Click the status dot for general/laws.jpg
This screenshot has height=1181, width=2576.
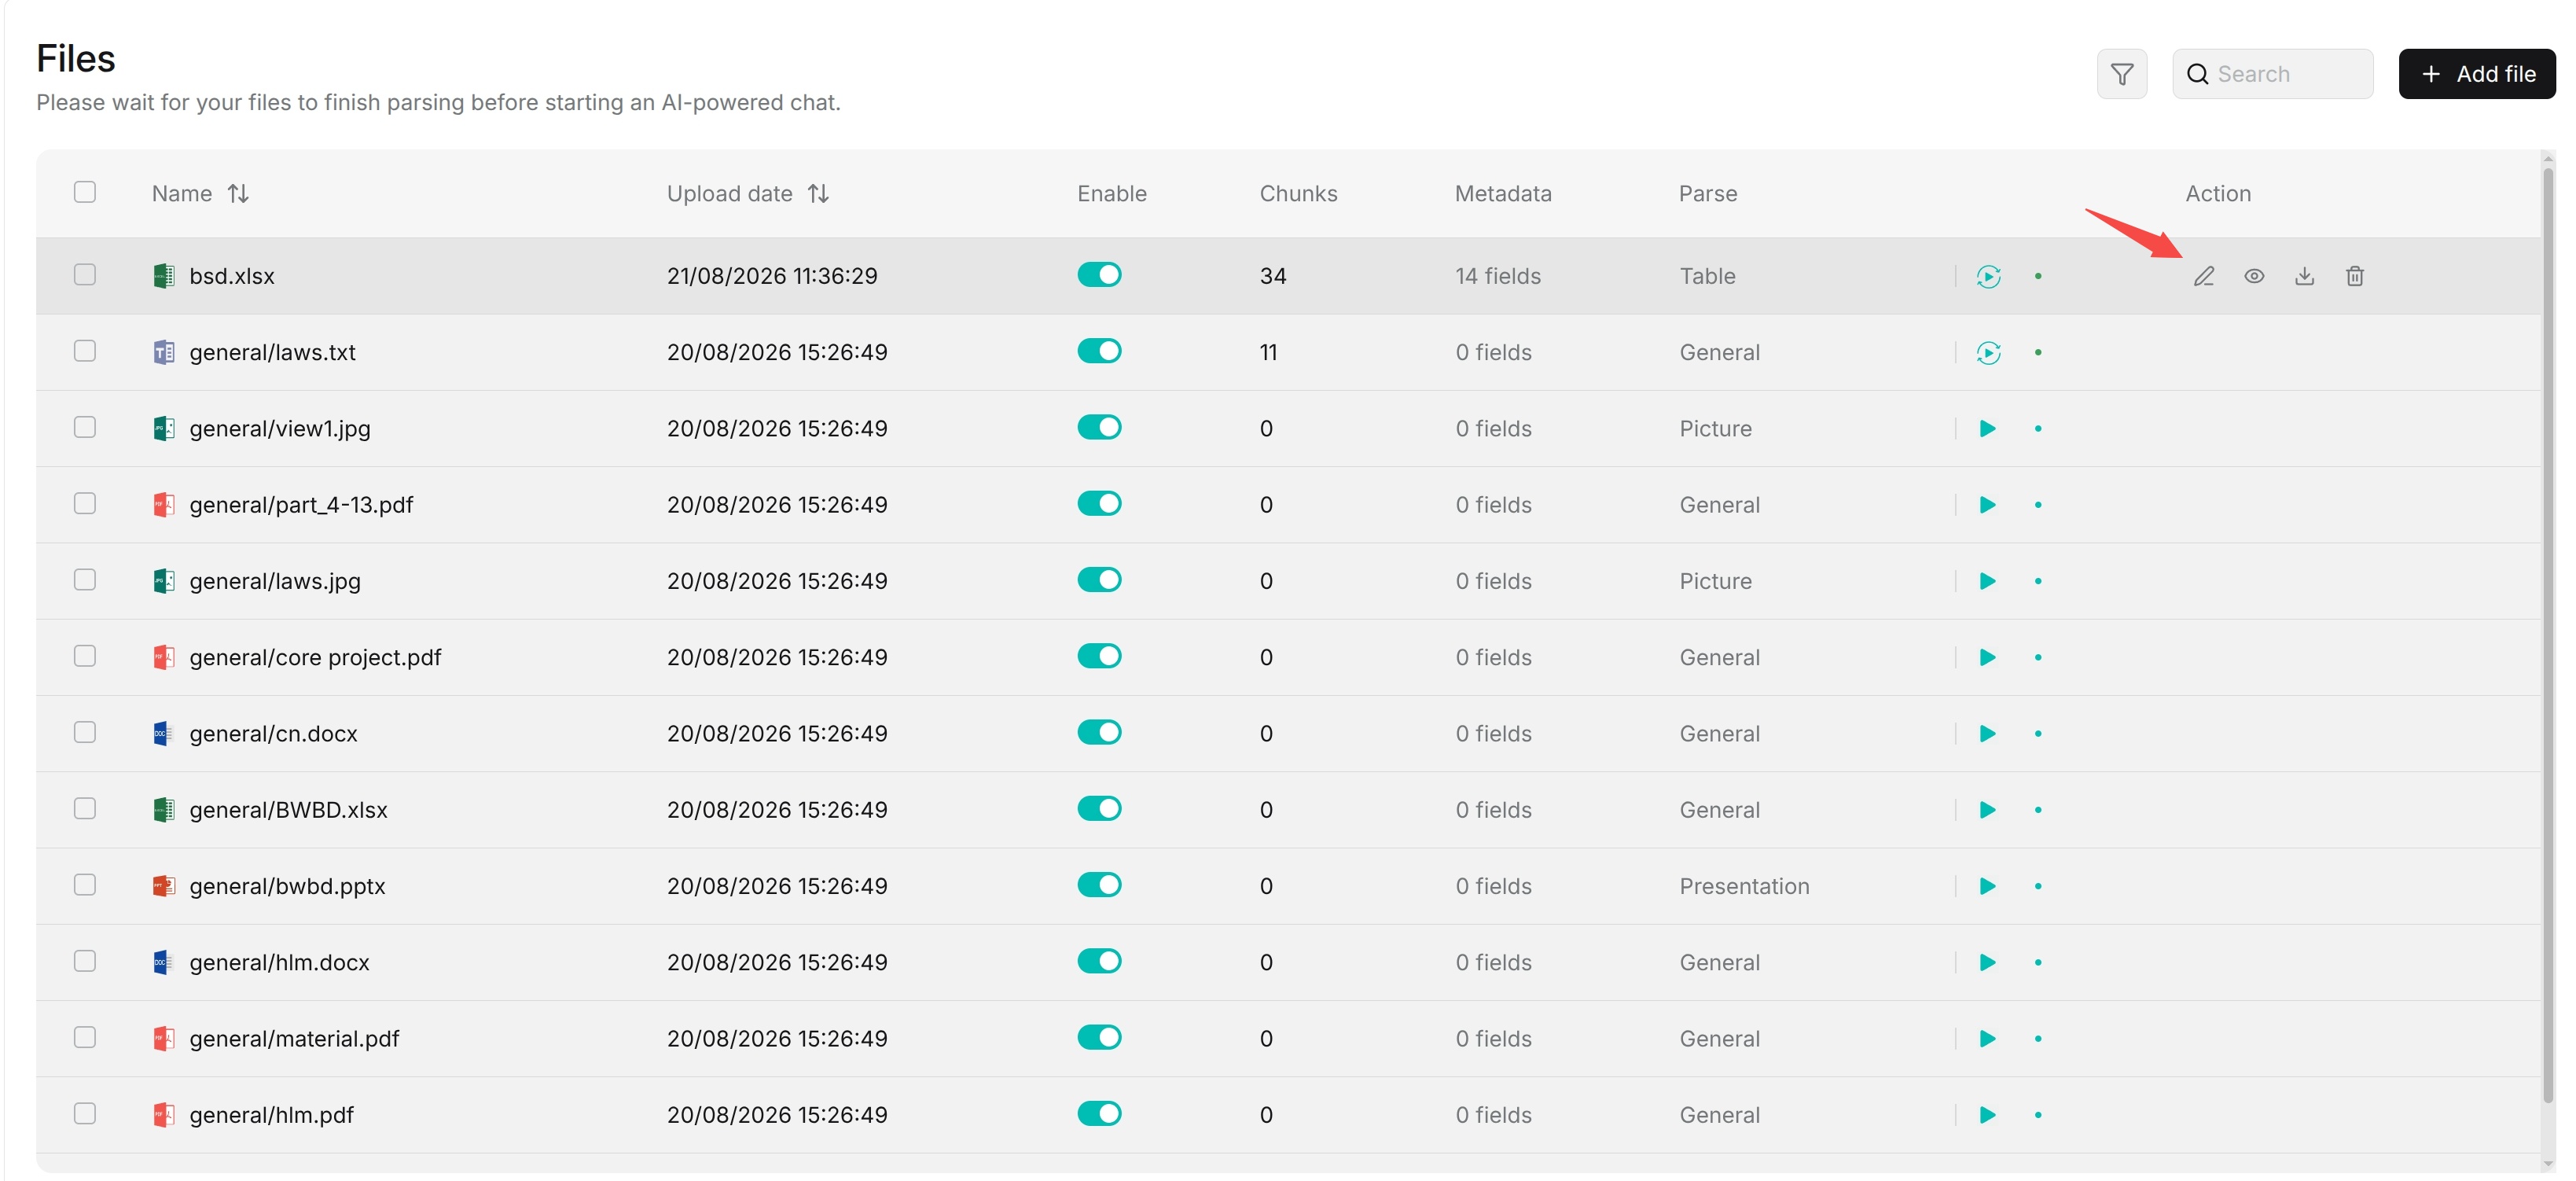coord(2037,581)
